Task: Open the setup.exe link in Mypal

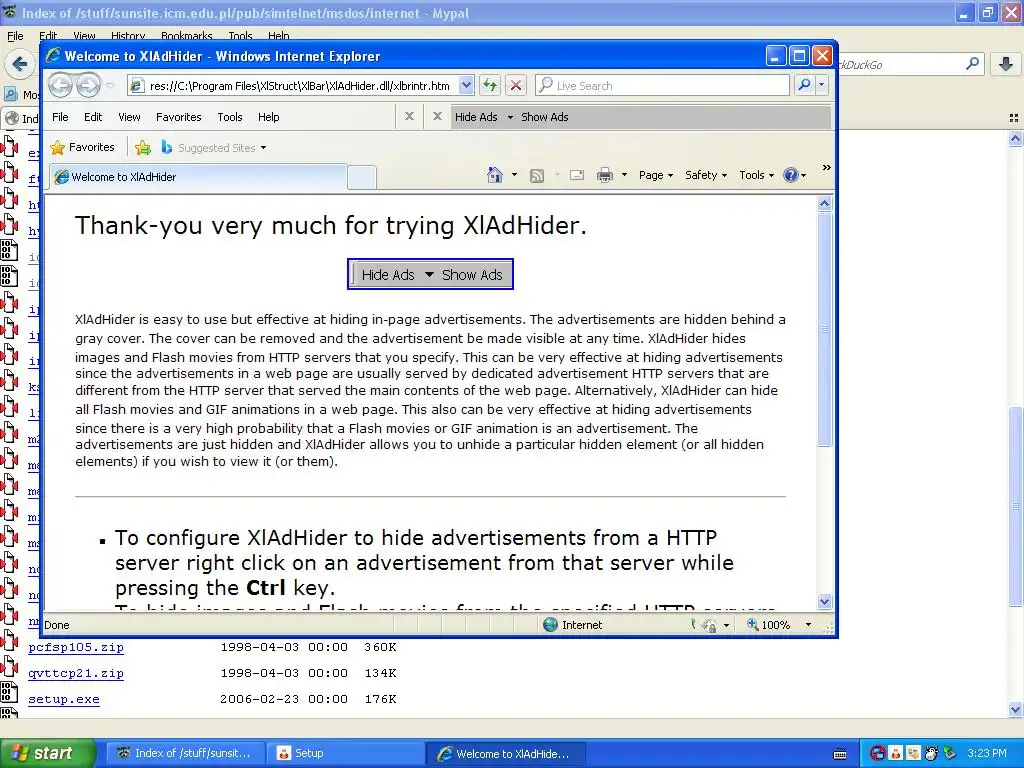Action: (x=64, y=699)
